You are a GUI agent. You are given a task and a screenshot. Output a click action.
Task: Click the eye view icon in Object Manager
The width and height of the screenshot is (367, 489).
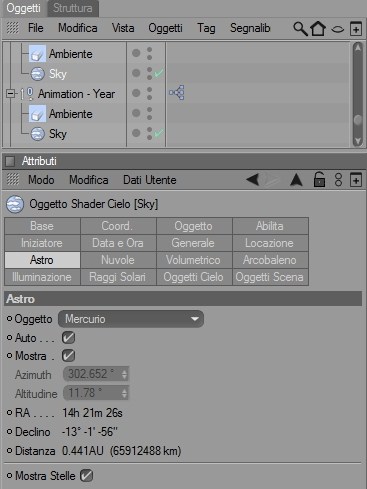[338, 29]
